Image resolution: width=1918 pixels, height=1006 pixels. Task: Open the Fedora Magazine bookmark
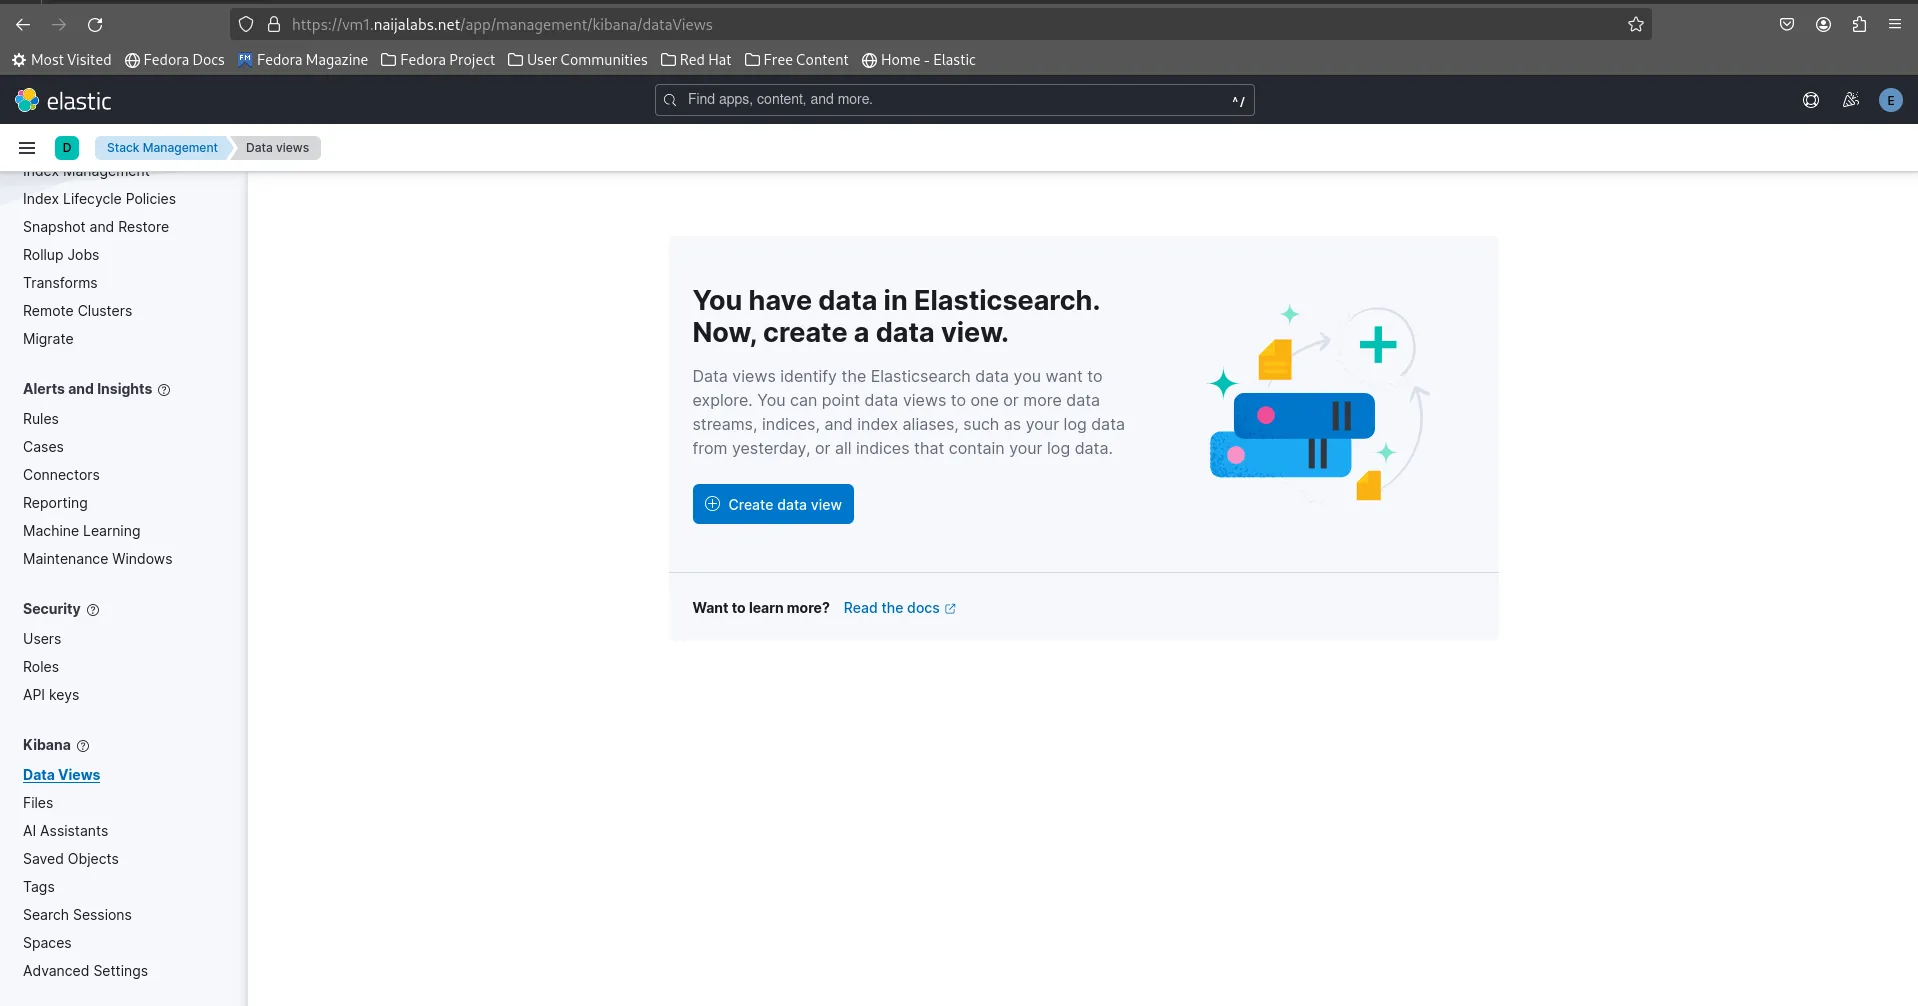click(x=303, y=60)
